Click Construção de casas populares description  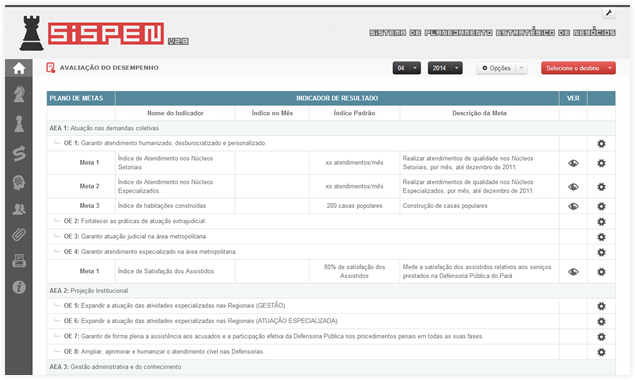click(x=445, y=206)
